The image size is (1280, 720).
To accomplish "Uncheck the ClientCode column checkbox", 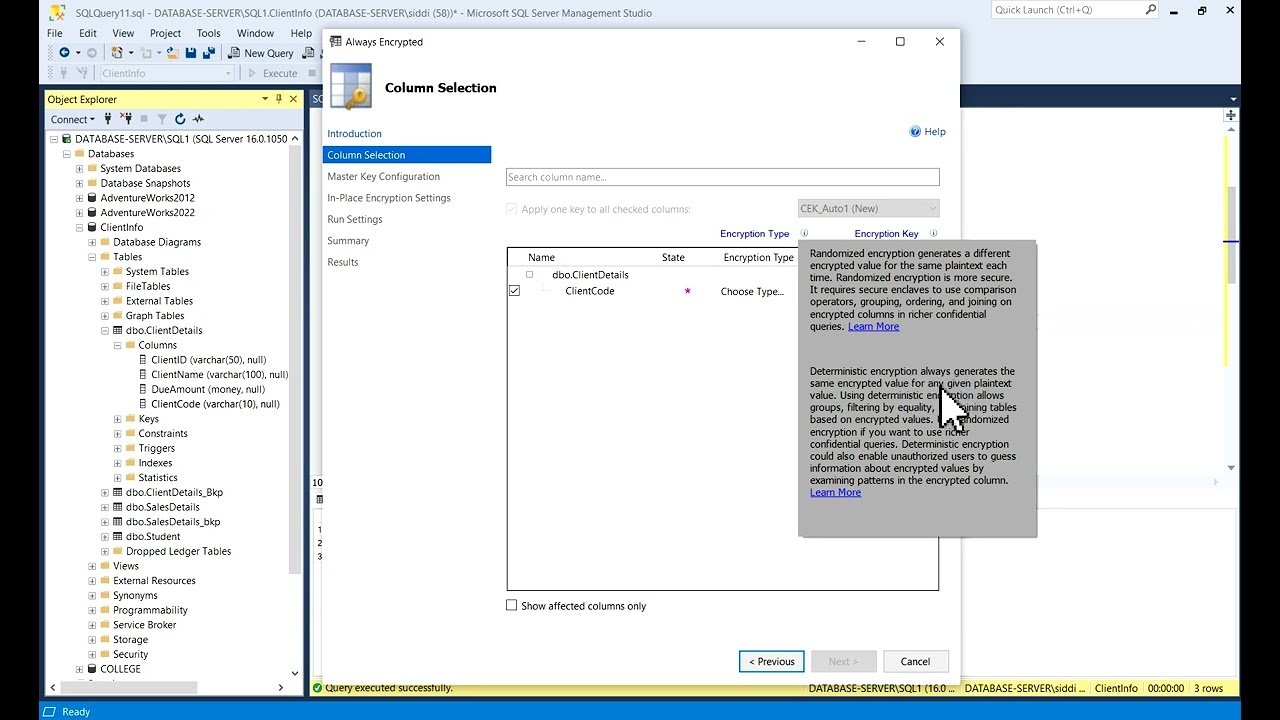I will coord(514,291).
